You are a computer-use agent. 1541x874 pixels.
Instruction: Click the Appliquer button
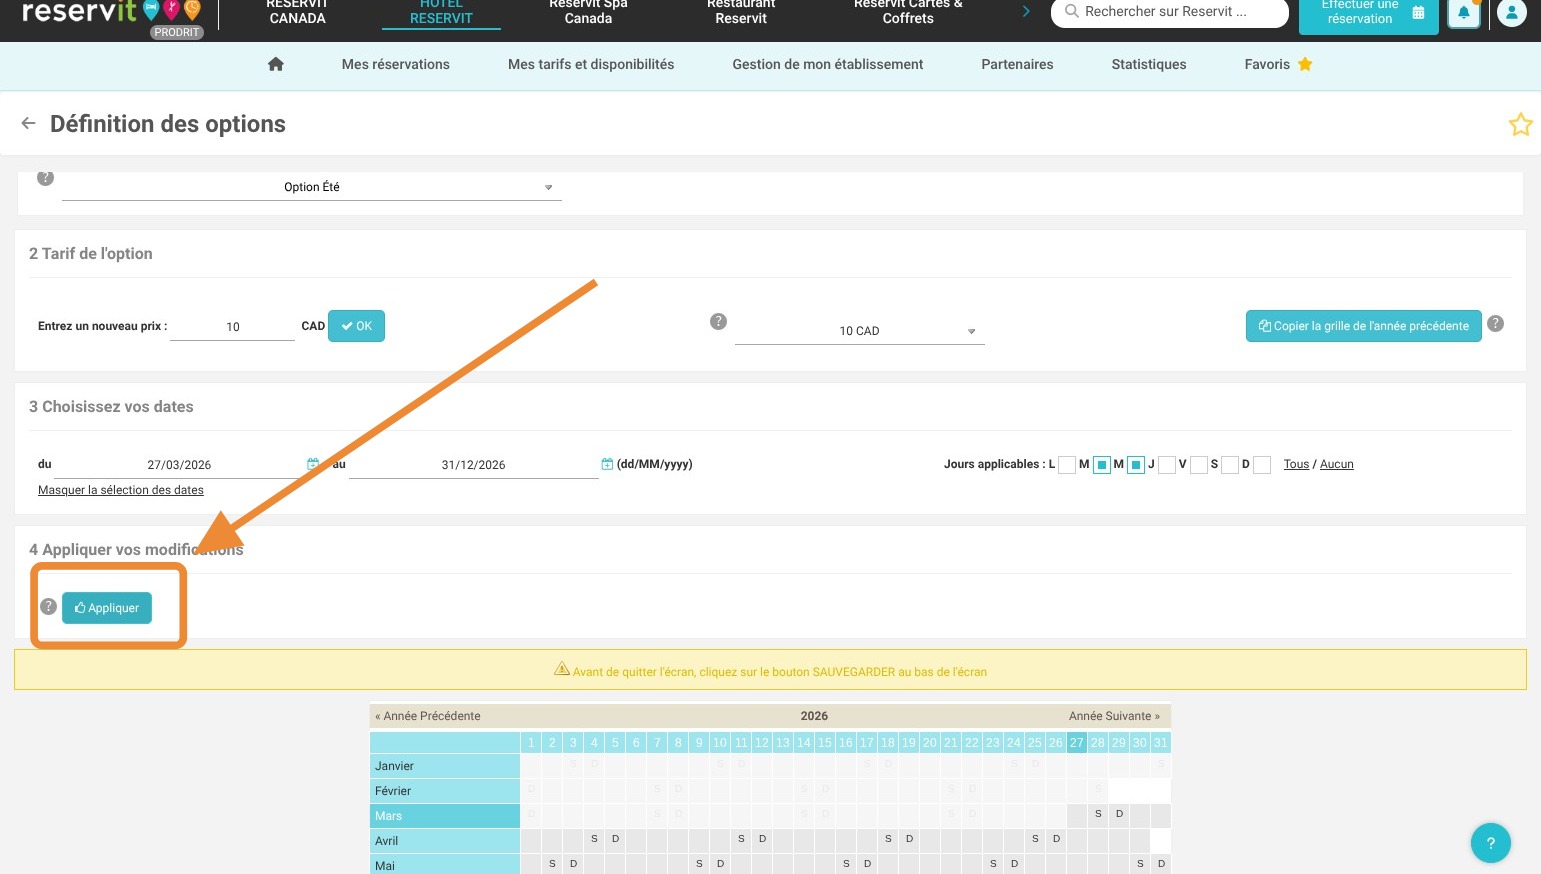point(107,608)
